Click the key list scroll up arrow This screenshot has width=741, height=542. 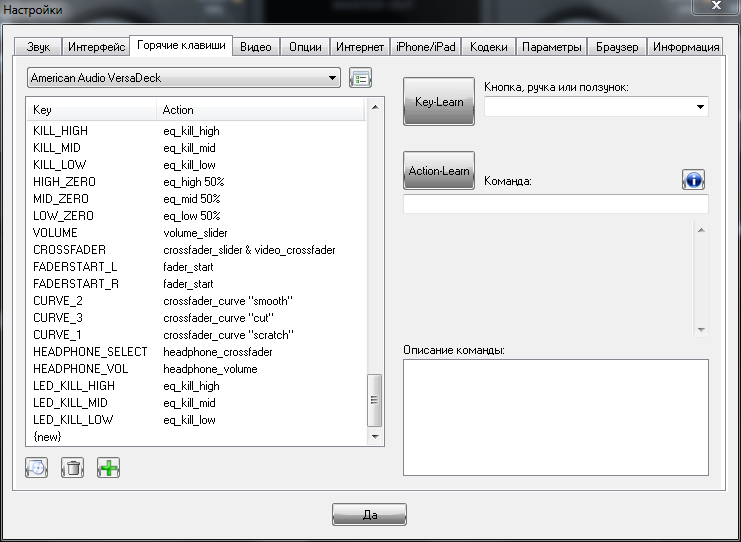(x=375, y=107)
